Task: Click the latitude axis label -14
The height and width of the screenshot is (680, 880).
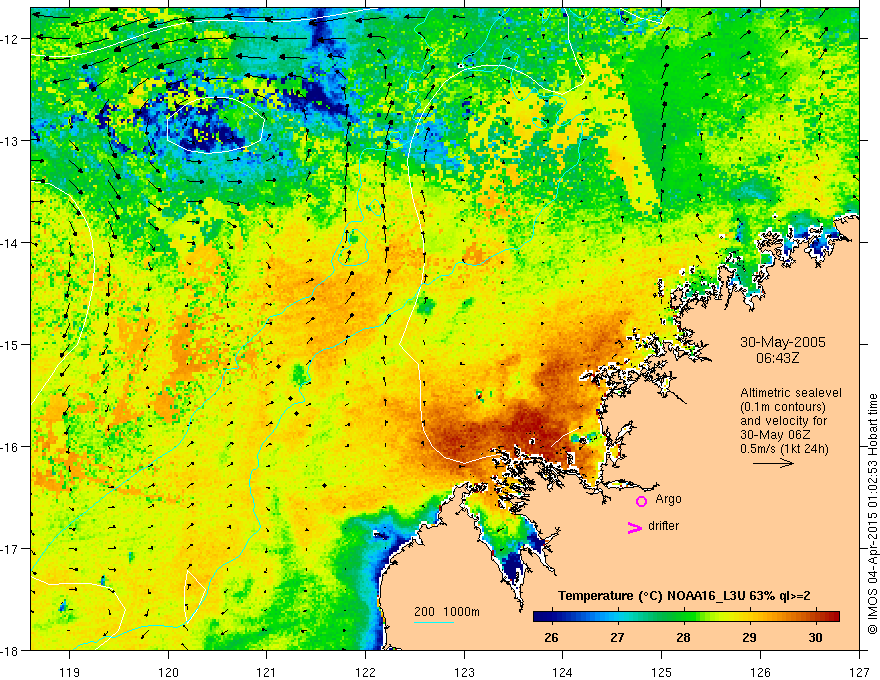Action: (x=11, y=243)
